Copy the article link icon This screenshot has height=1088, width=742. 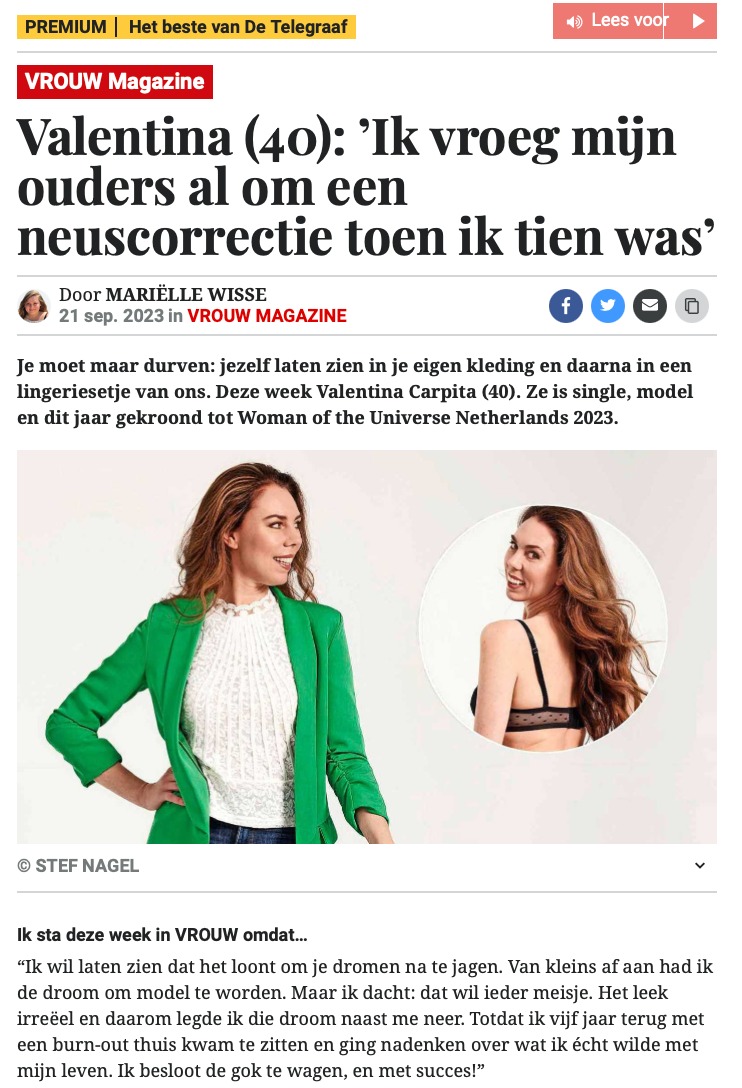point(692,306)
